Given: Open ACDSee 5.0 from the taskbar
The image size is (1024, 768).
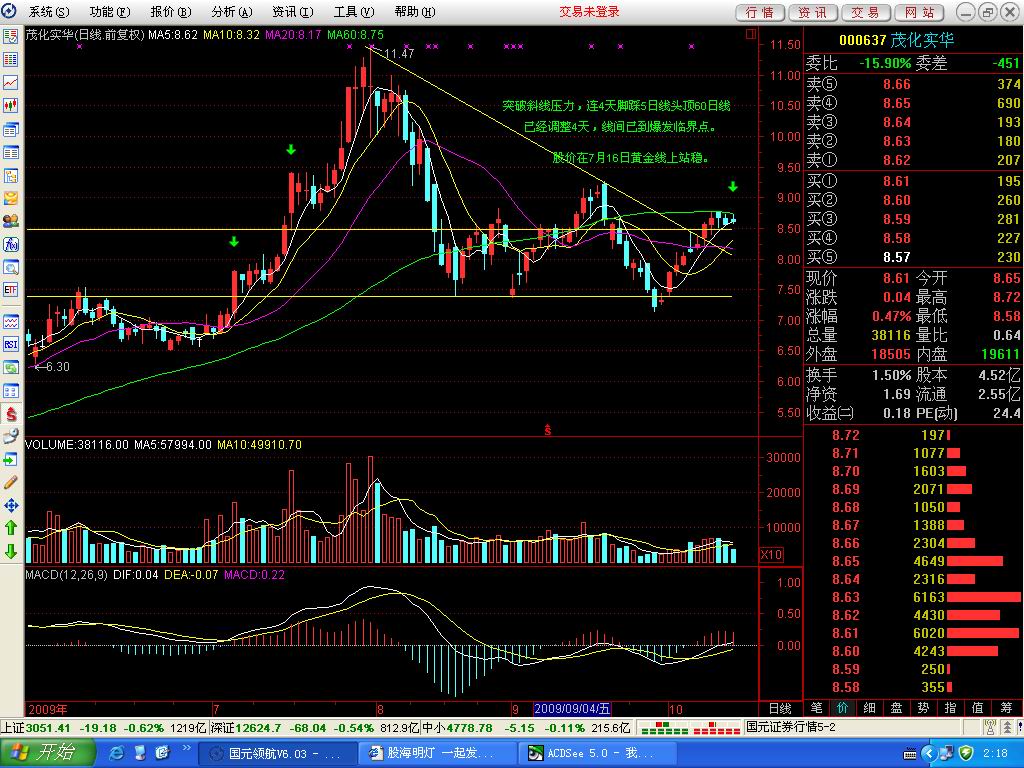Looking at the screenshot, I should pos(580,753).
